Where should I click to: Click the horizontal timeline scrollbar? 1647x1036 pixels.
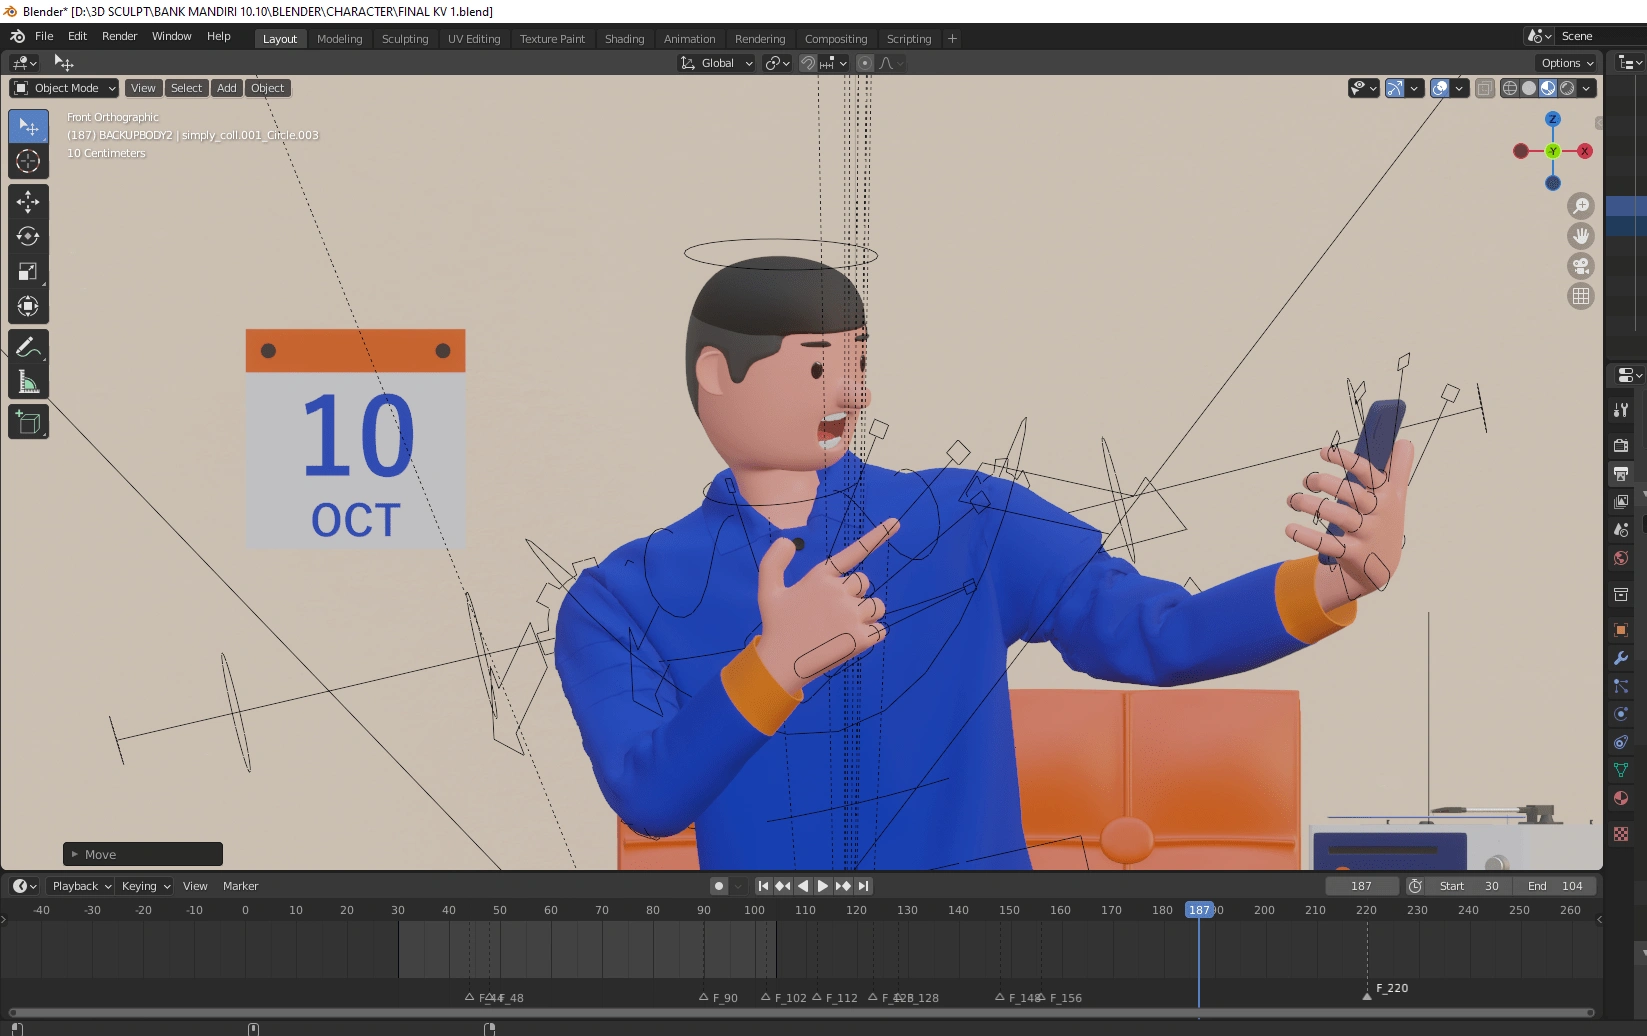800,1012
